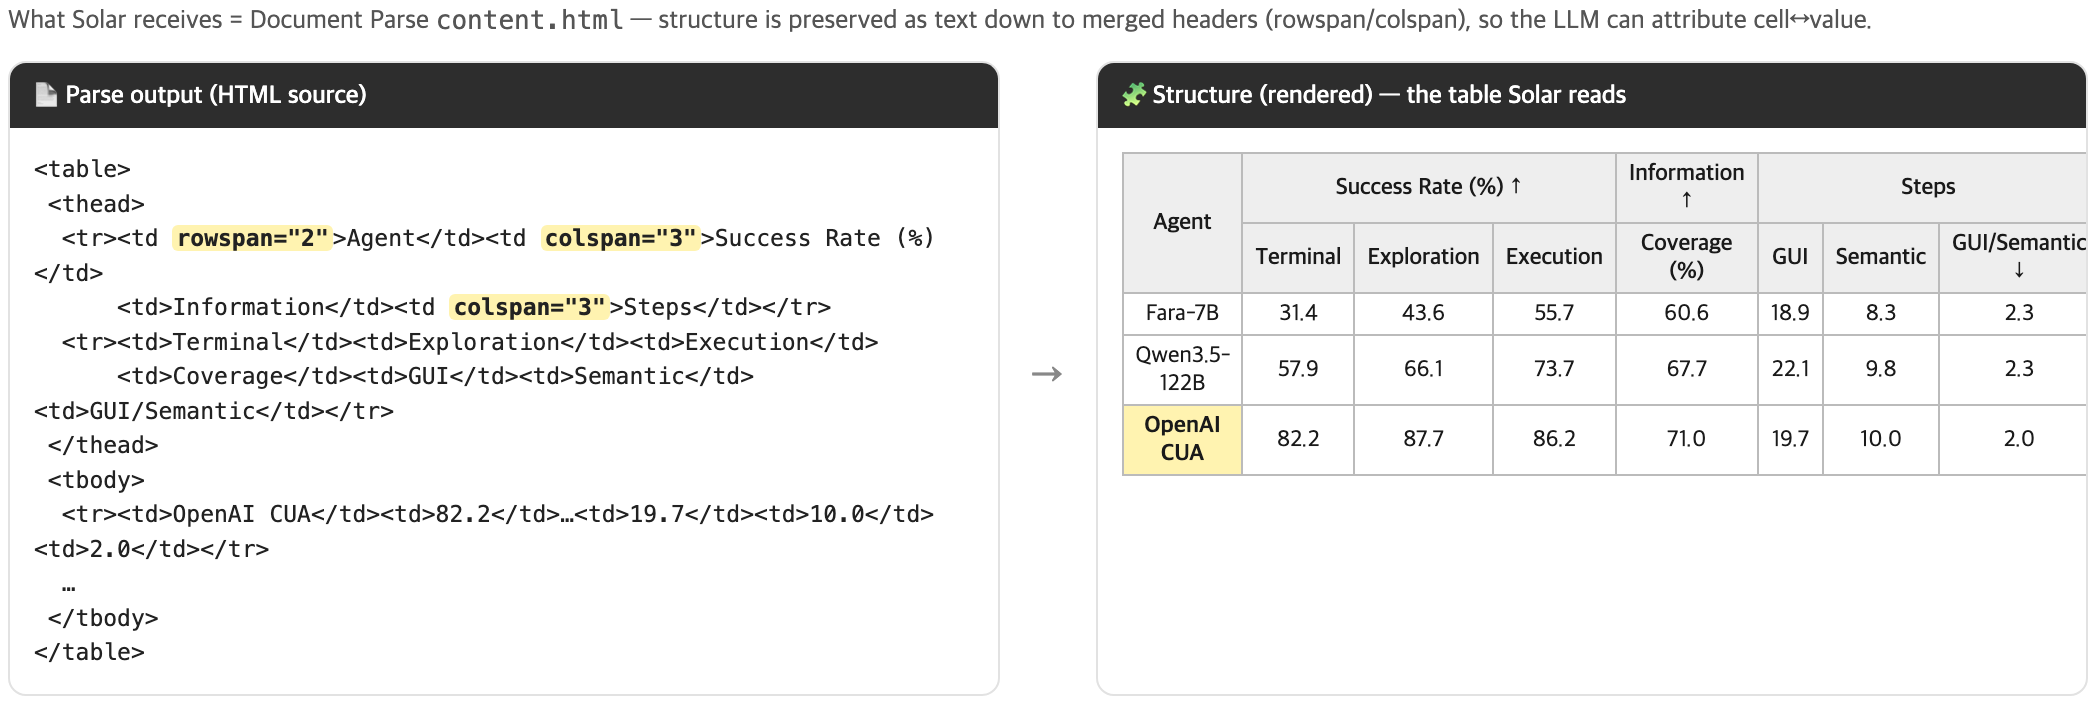Image resolution: width=2096 pixels, height=704 pixels.
Task: Select the Terminal subheader cell
Action: point(1298,257)
